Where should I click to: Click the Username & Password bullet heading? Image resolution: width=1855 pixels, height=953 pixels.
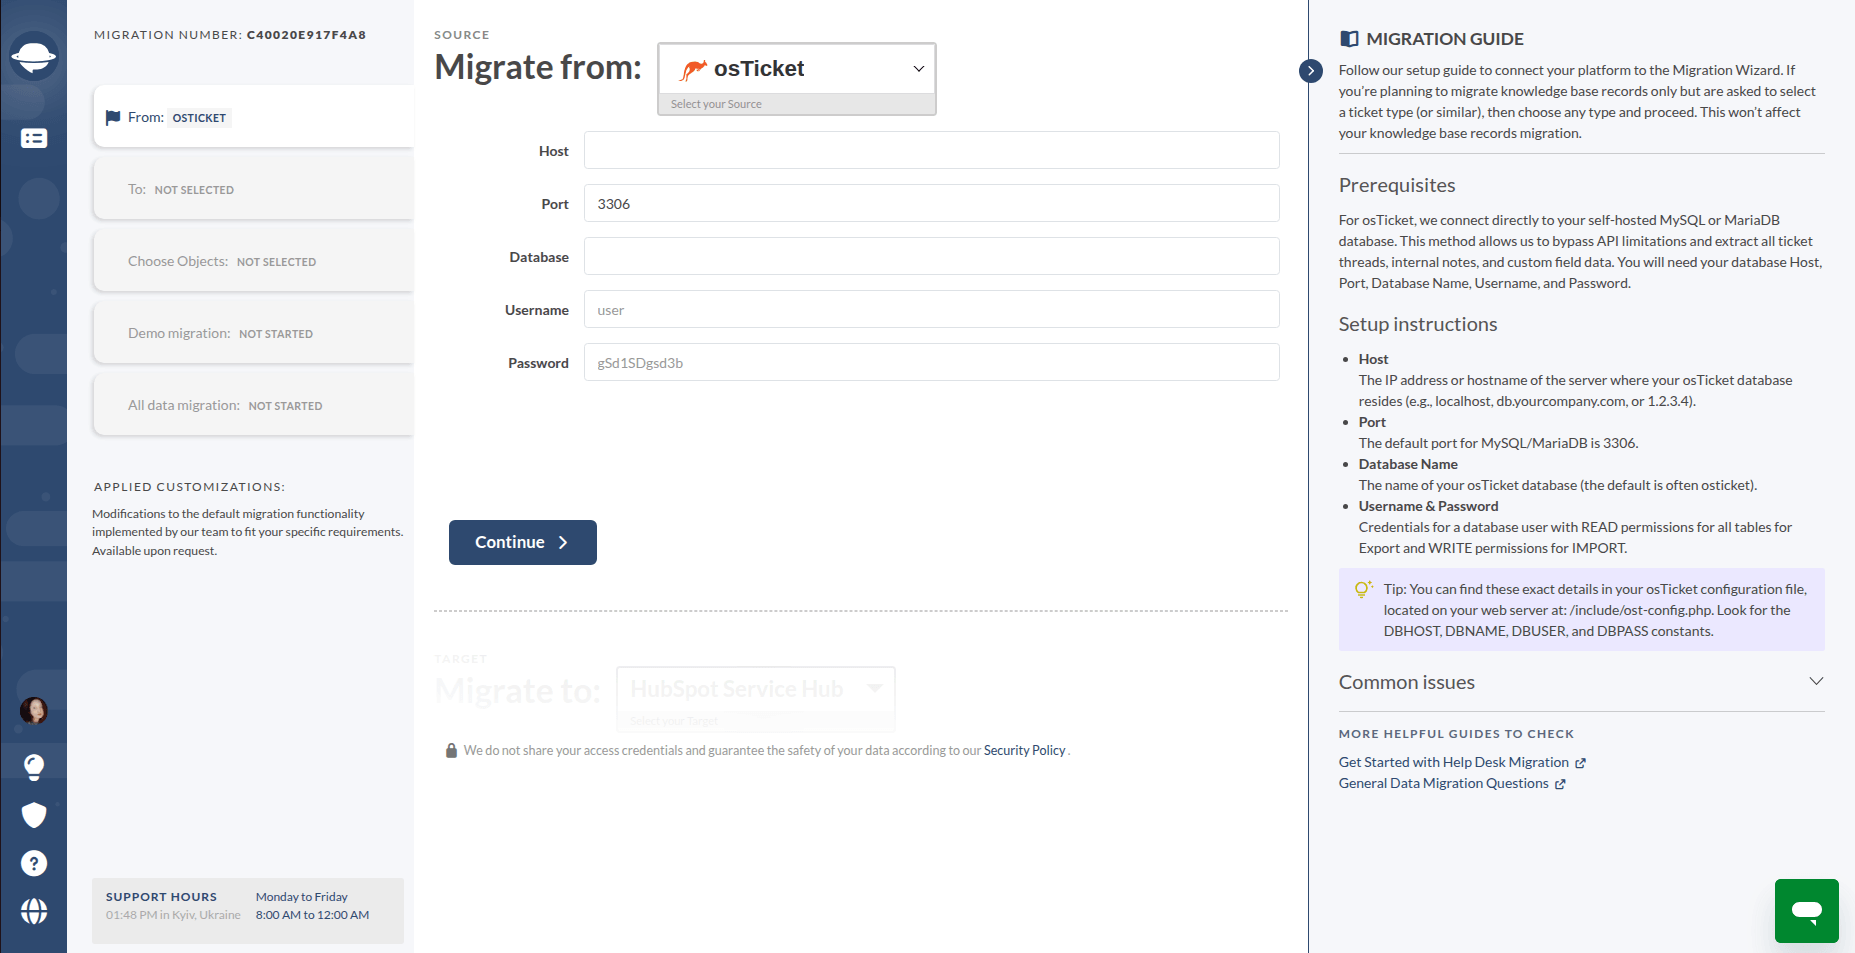(x=1428, y=506)
